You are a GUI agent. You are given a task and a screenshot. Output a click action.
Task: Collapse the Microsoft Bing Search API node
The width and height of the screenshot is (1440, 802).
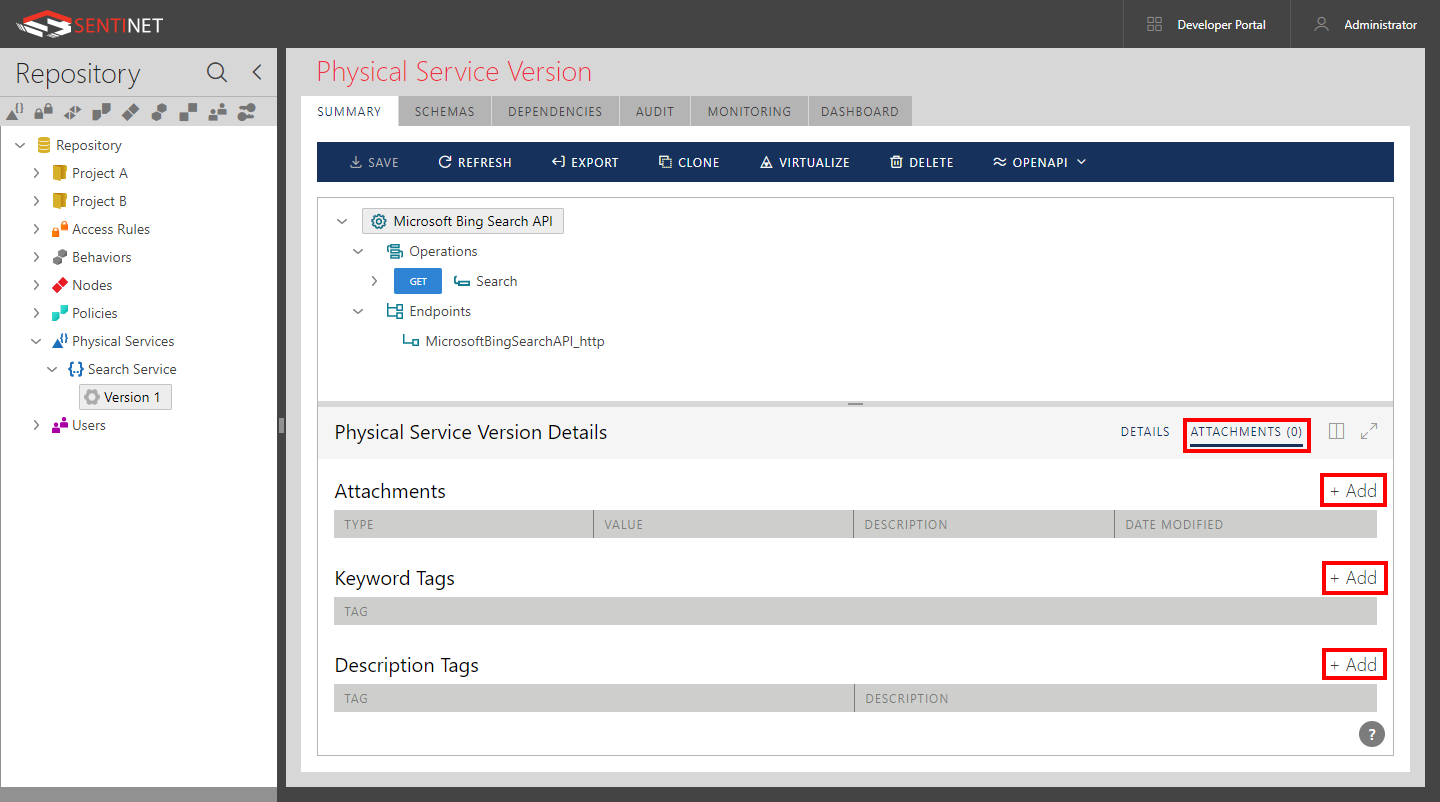(342, 221)
